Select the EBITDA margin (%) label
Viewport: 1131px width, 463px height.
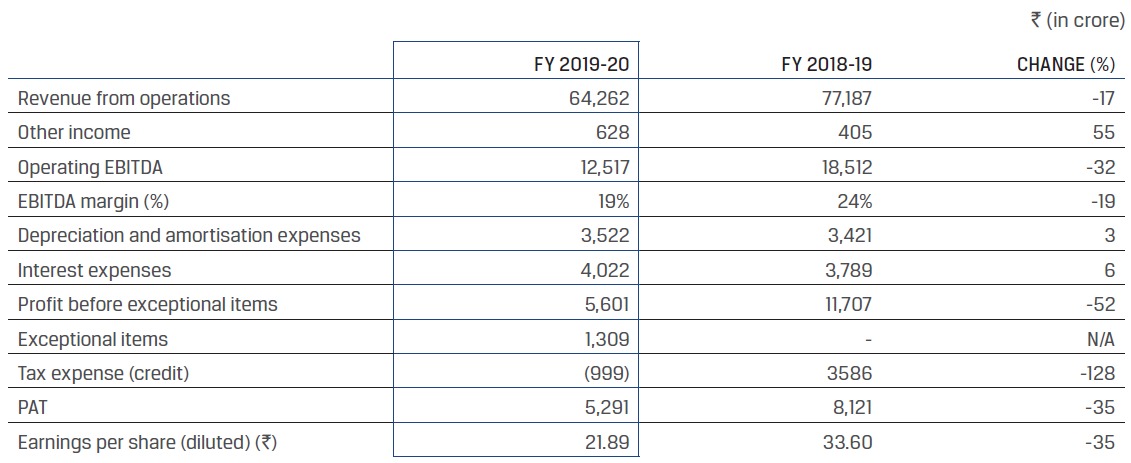click(x=93, y=201)
